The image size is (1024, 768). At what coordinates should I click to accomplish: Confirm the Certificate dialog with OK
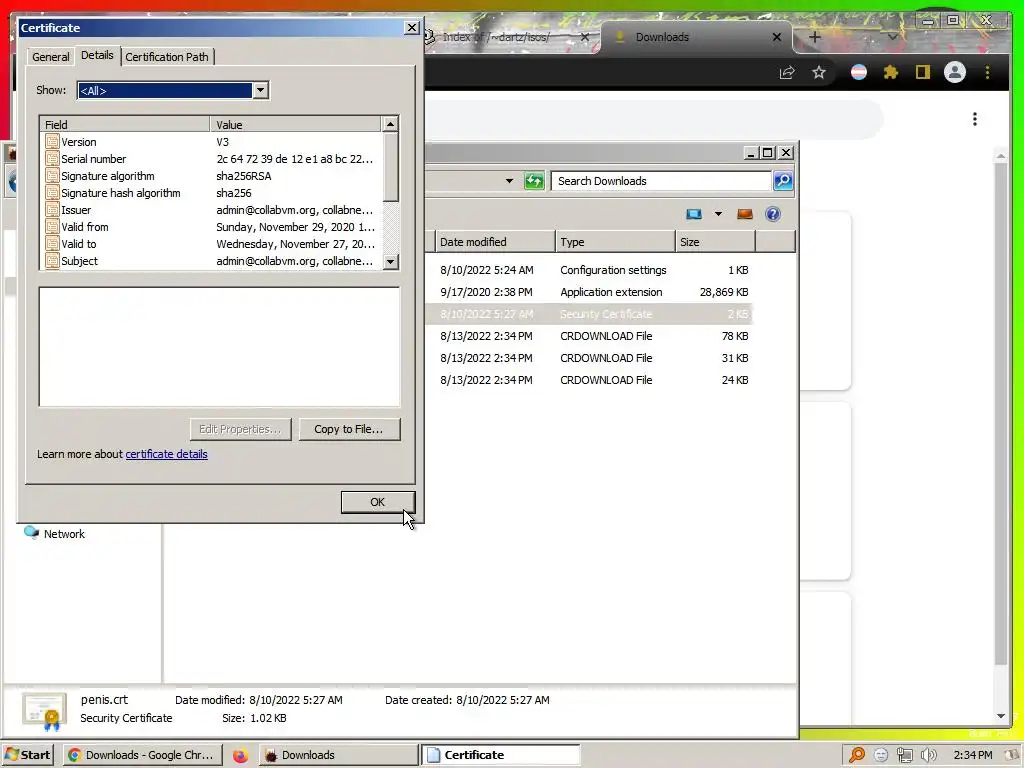(x=377, y=502)
